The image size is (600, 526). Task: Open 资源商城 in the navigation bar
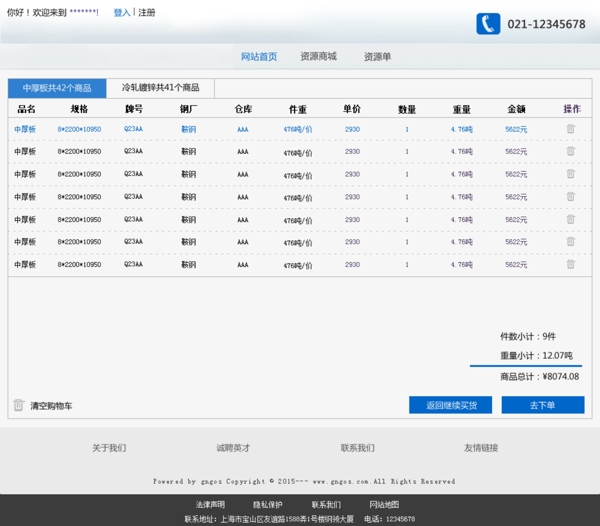(x=318, y=57)
